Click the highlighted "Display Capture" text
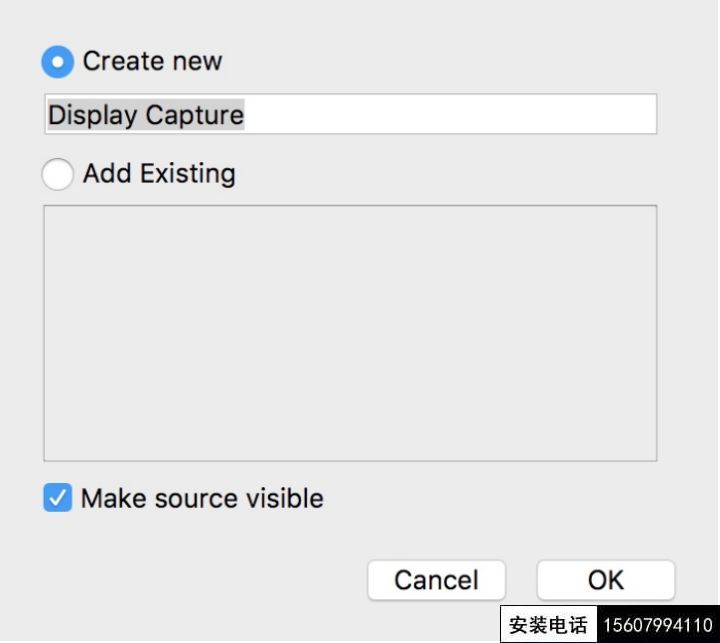This screenshot has height=643, width=720. 146,114
